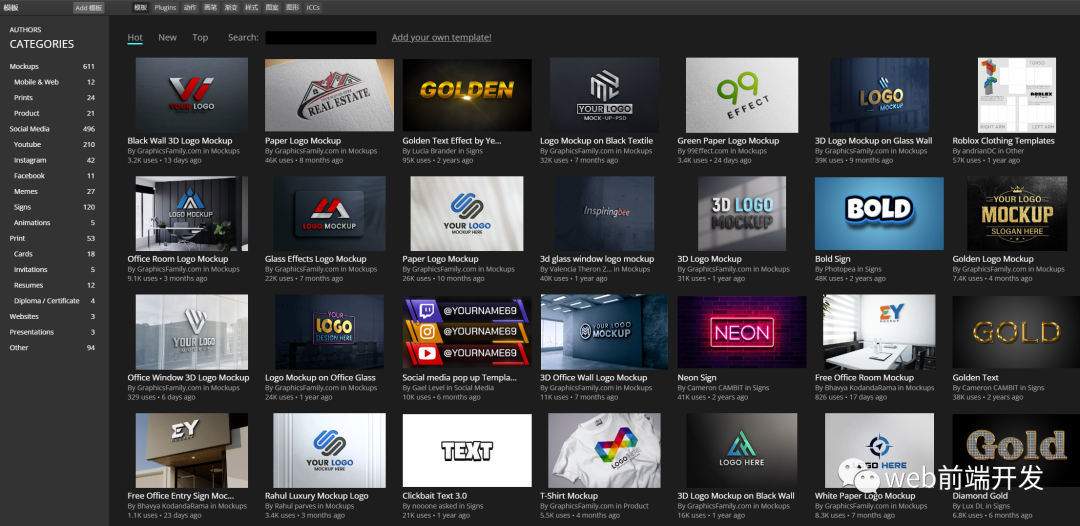Screen dimensions: 1080x526
Task: Select the Product subcategory
Action: click(52, 114)
